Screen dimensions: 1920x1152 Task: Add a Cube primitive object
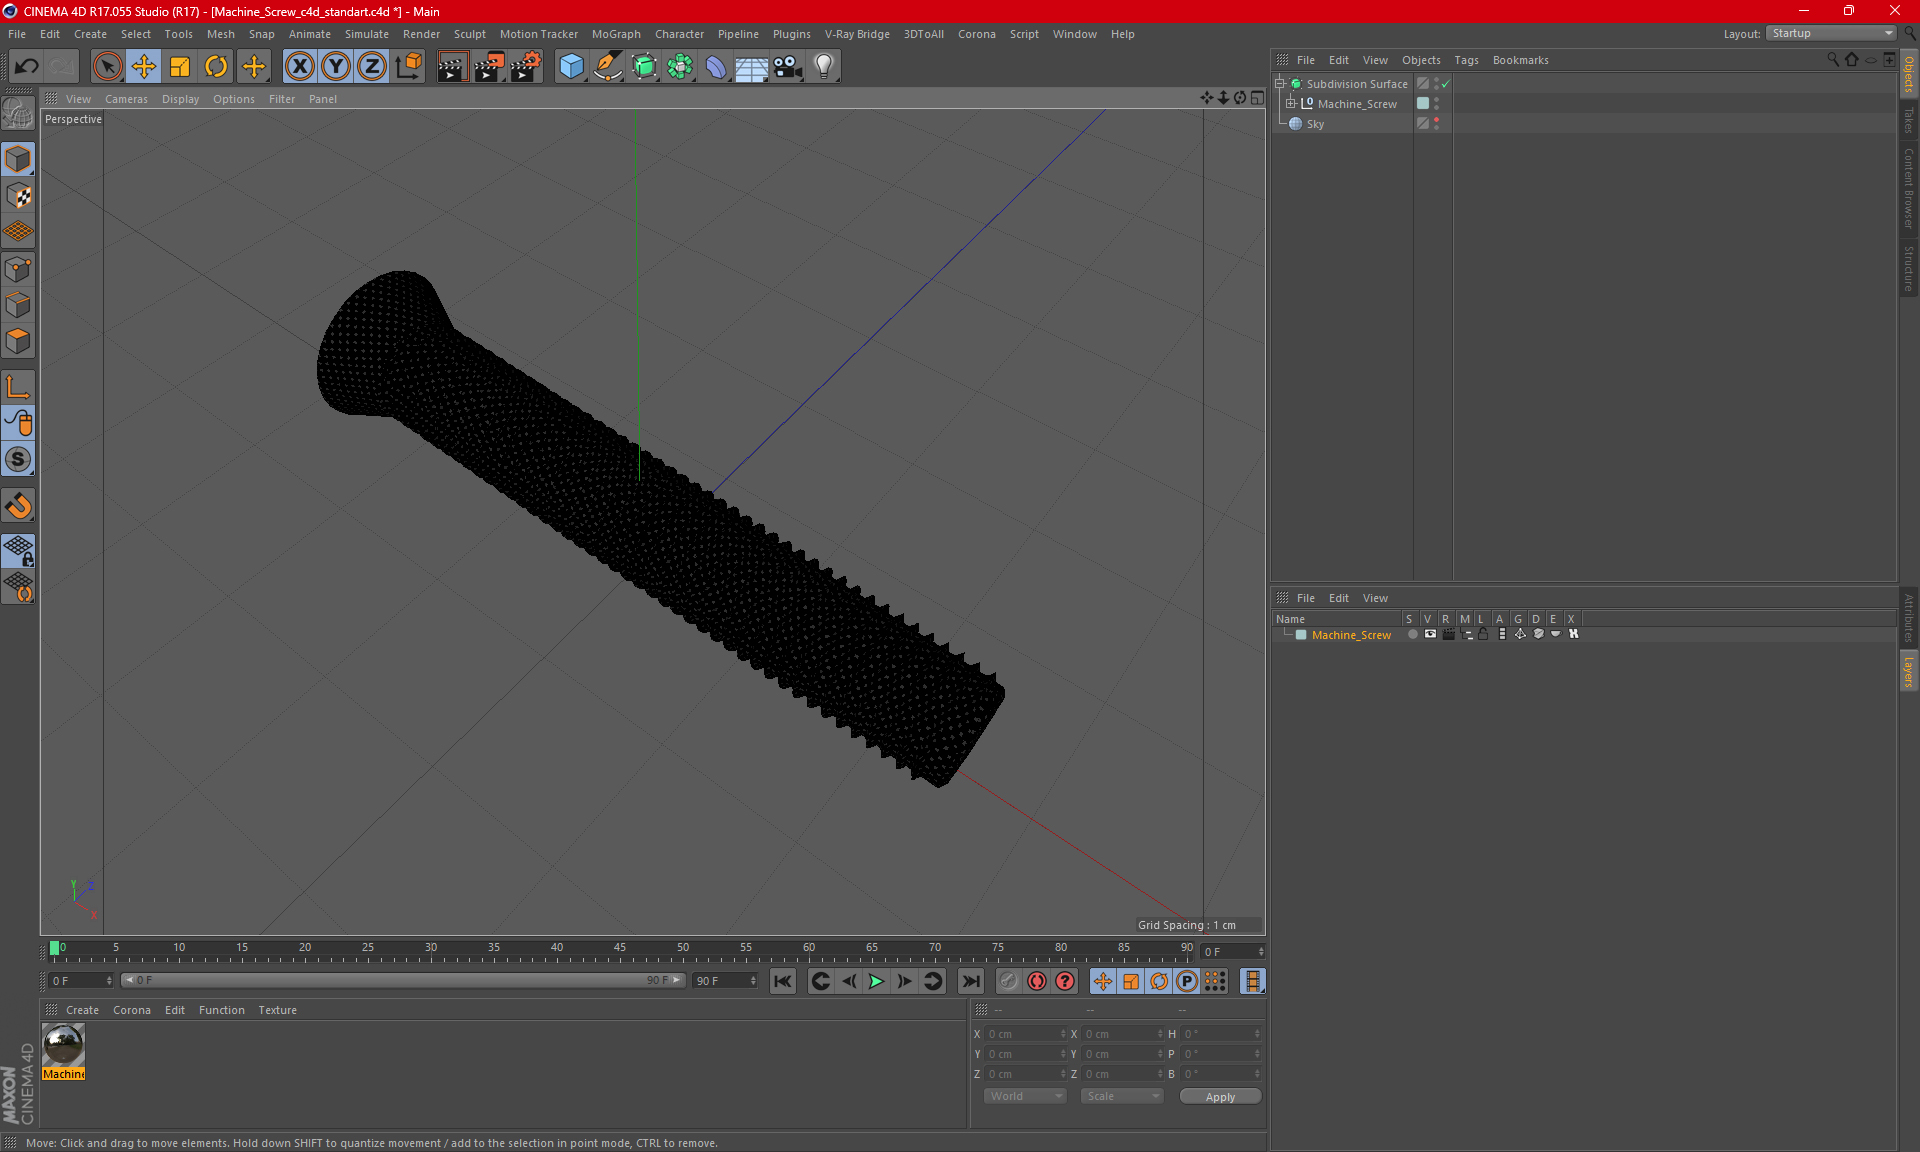pyautogui.click(x=571, y=66)
